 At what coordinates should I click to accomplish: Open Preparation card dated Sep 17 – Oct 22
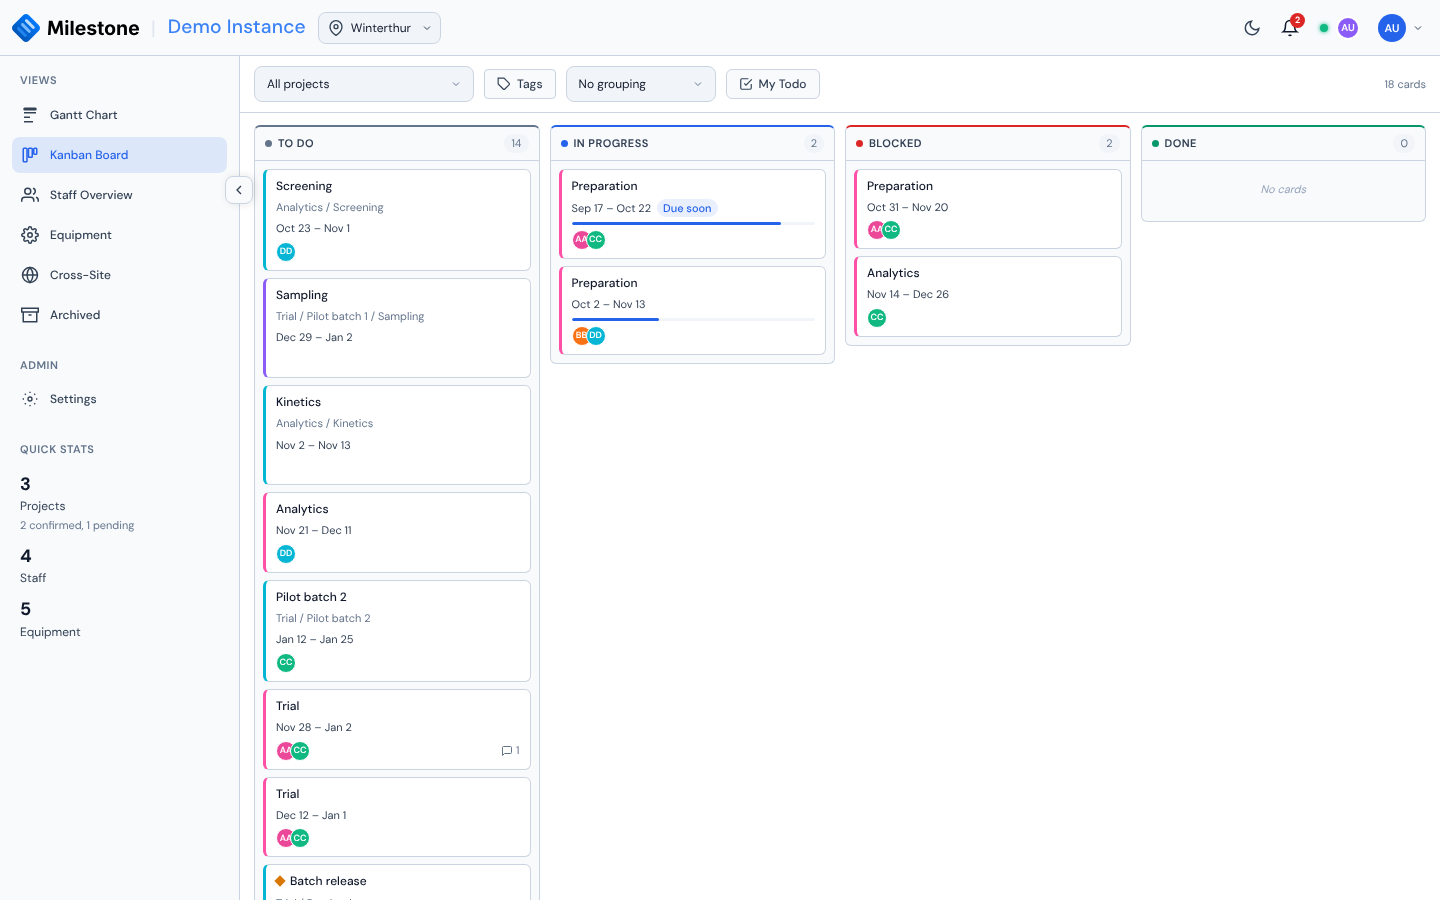693,214
